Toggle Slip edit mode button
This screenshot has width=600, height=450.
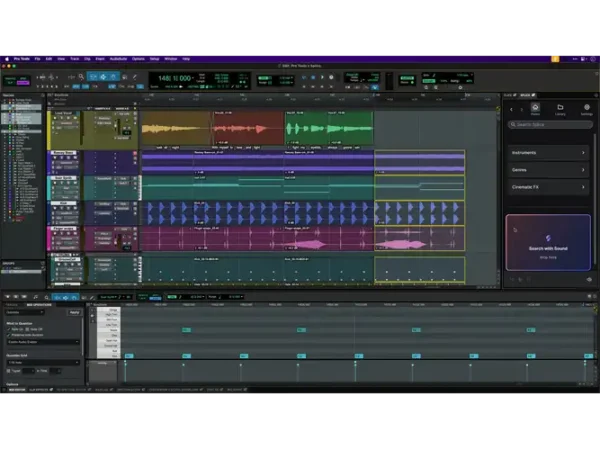coord(10,83)
